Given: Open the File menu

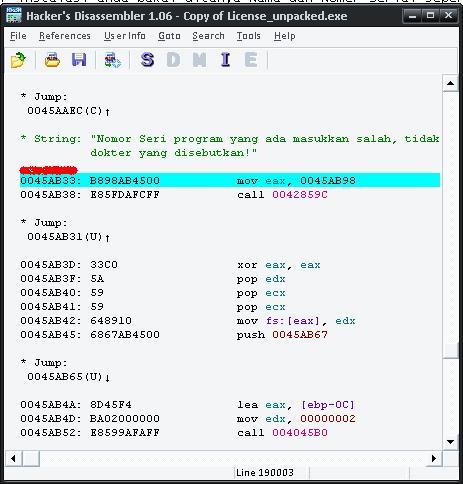Looking at the screenshot, I should 18,36.
